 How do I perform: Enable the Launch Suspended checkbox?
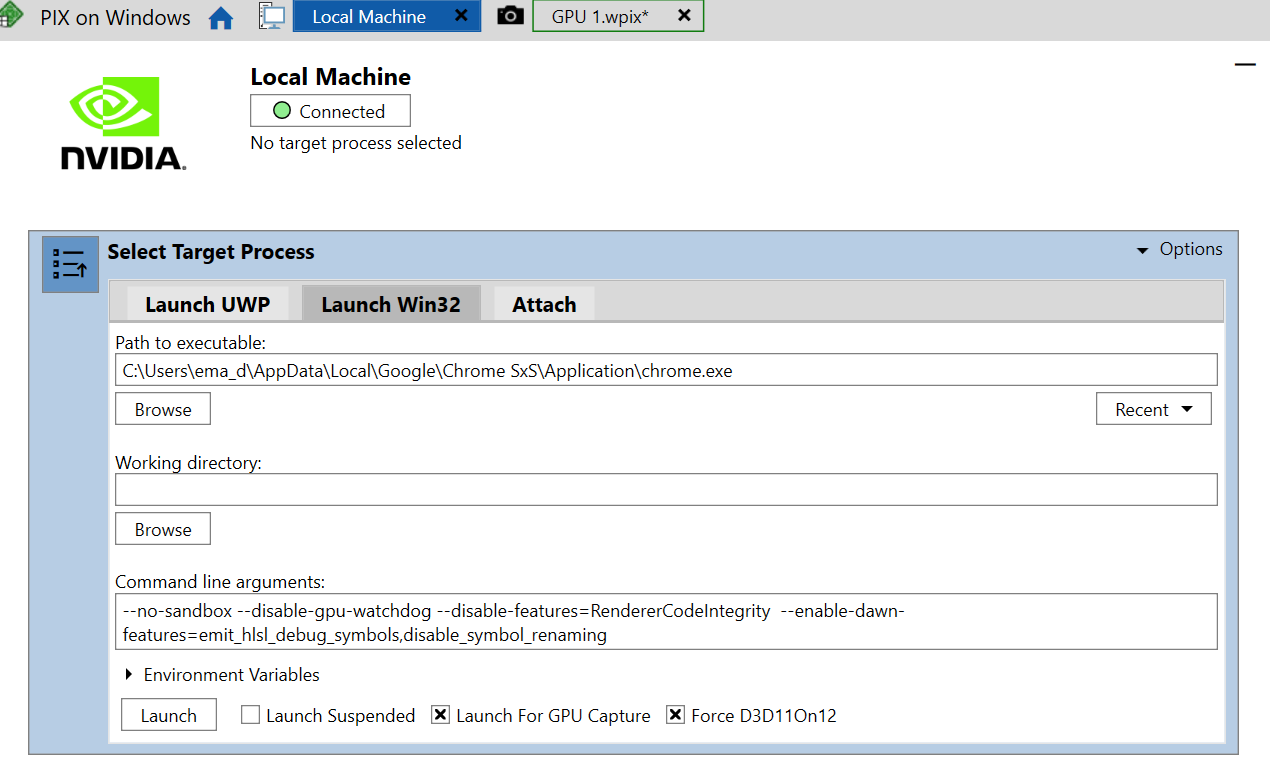point(250,715)
